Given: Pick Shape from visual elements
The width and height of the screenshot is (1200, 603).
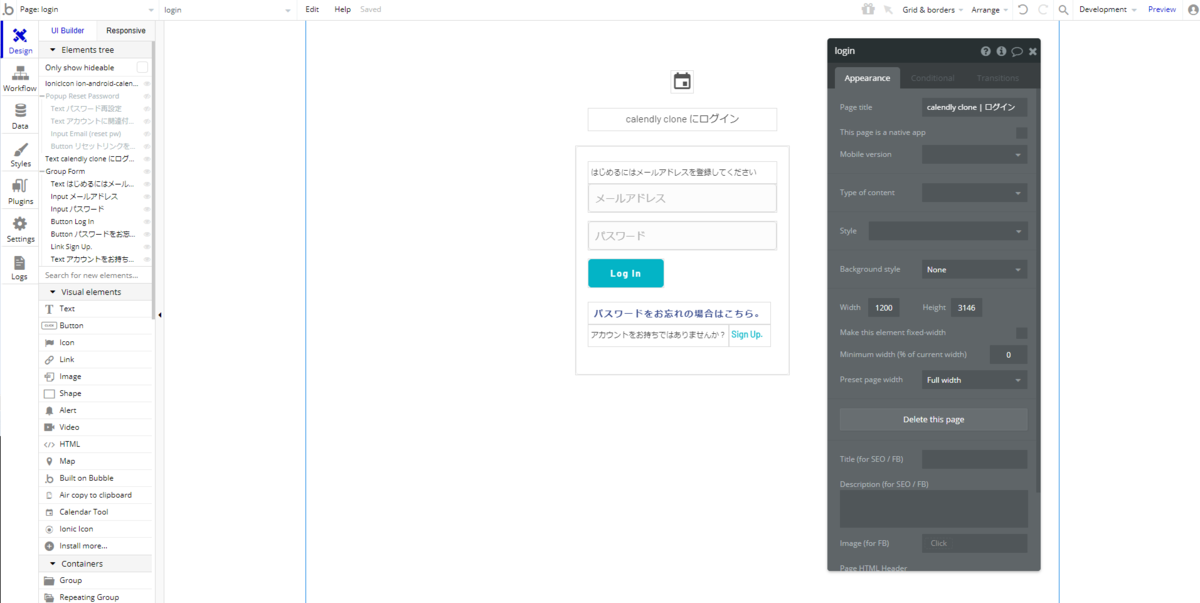Looking at the screenshot, I should pos(97,394).
